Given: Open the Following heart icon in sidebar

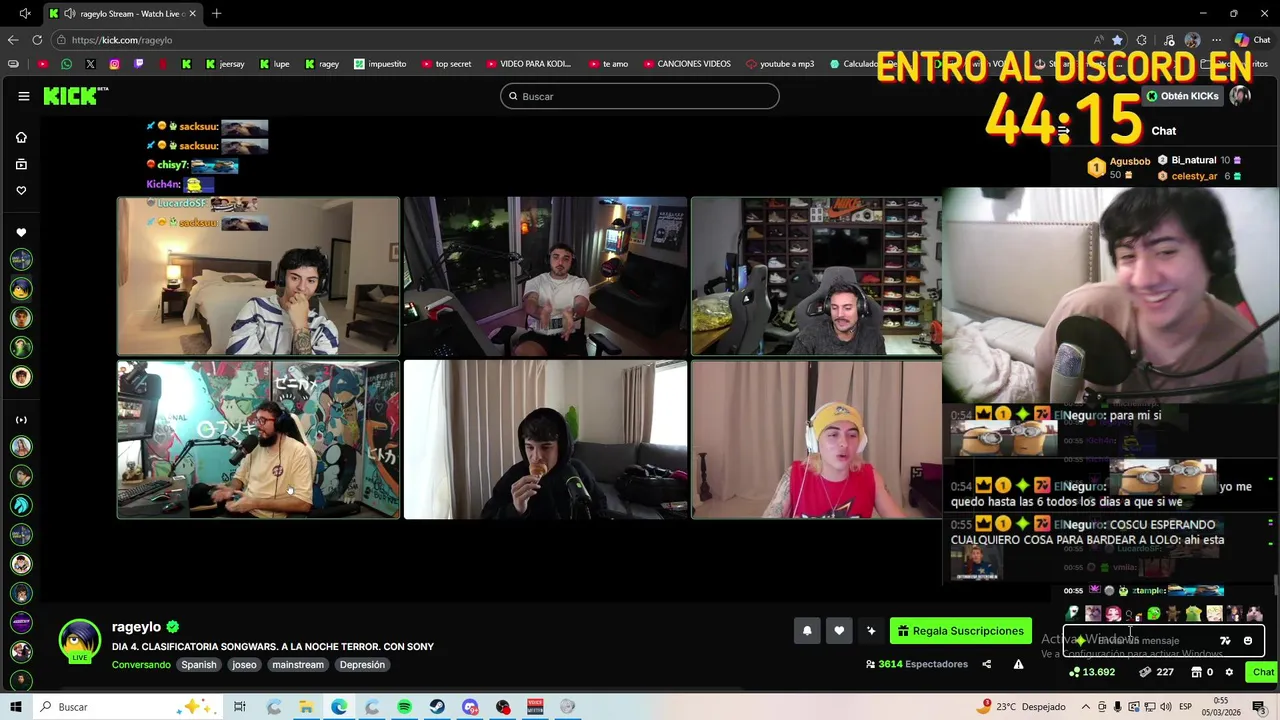Looking at the screenshot, I should click(21, 191).
